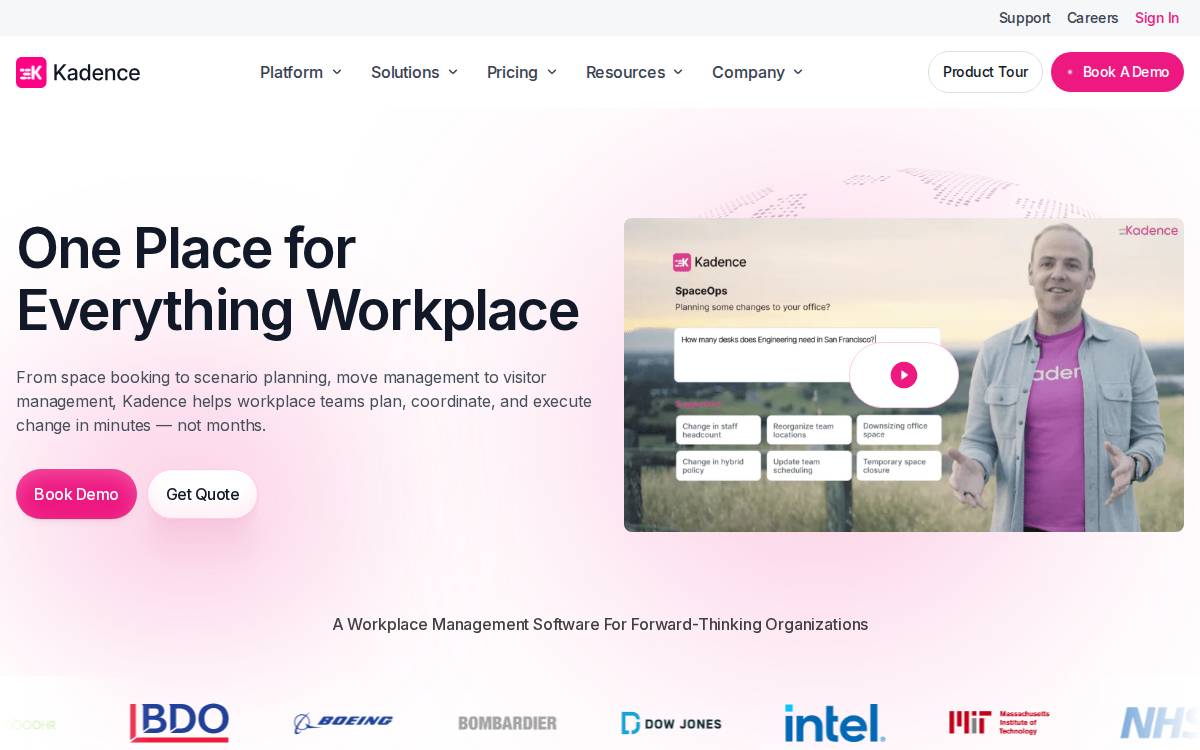Click the Kadence logo icon in header
The width and height of the screenshot is (1200, 750).
coord(31,72)
